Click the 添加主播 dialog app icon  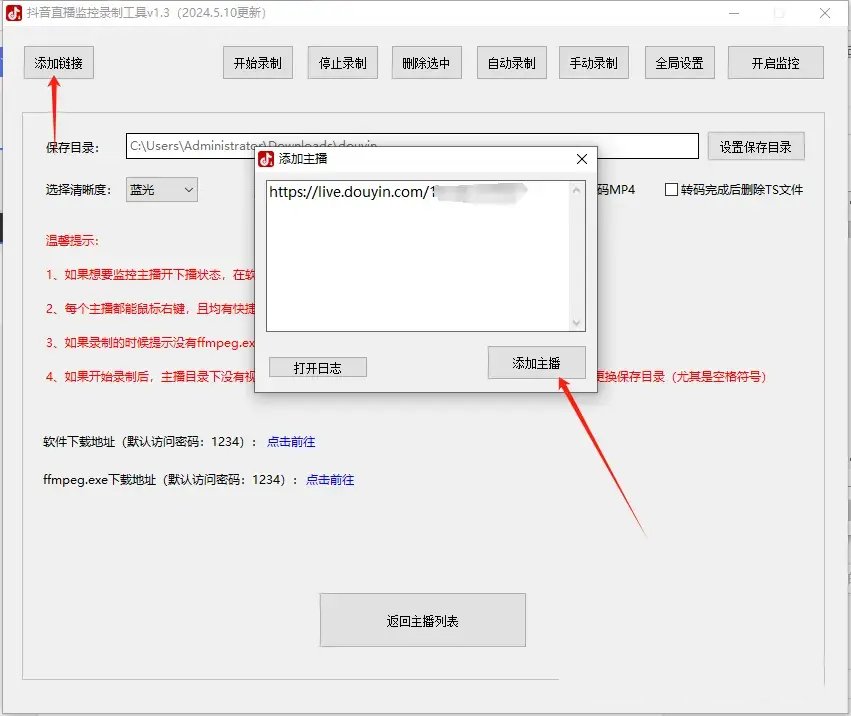(x=266, y=159)
